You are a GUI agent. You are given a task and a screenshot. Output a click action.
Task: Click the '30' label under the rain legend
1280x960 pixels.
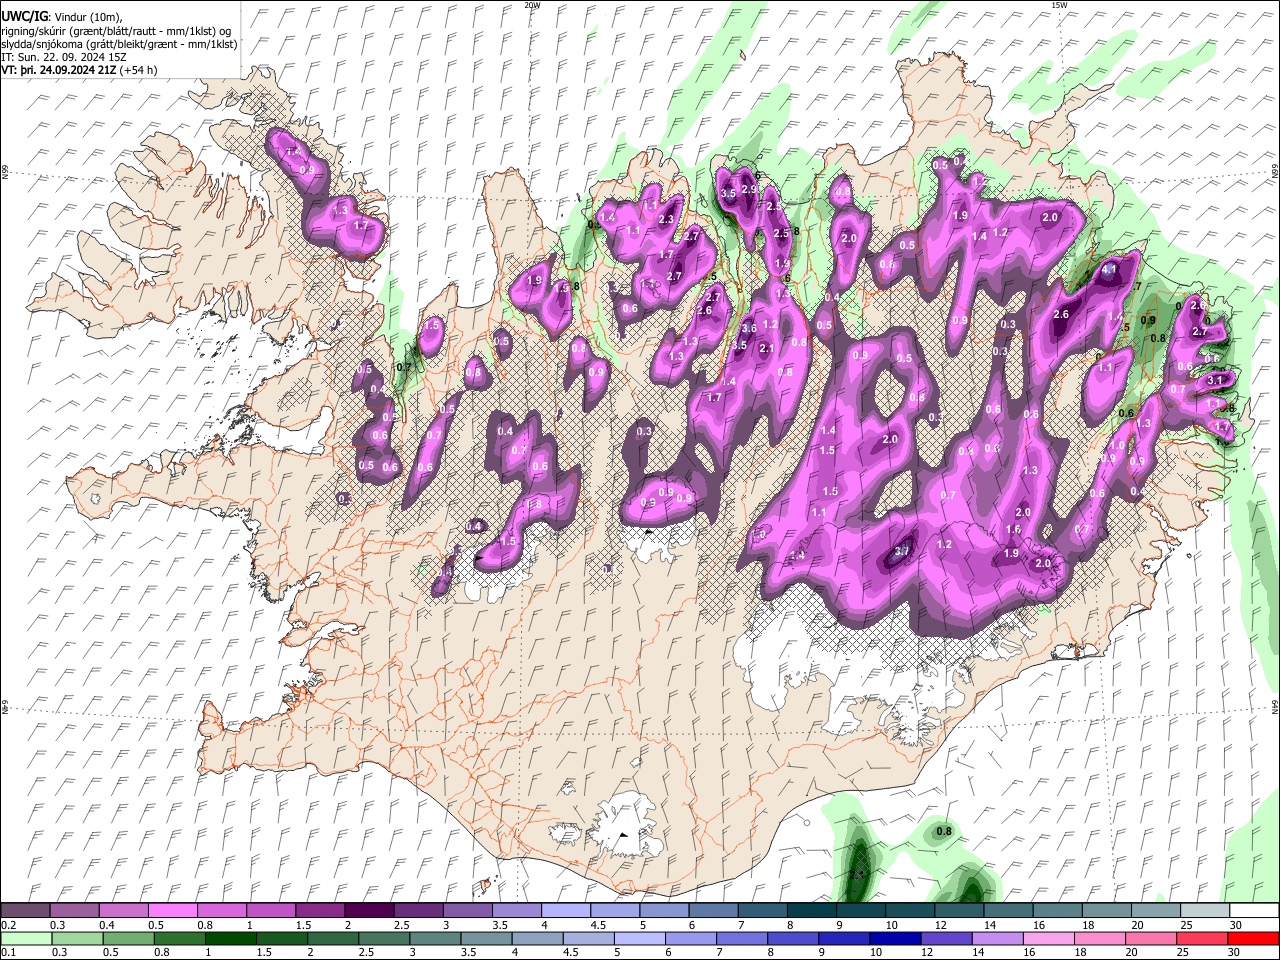tap(1234, 952)
